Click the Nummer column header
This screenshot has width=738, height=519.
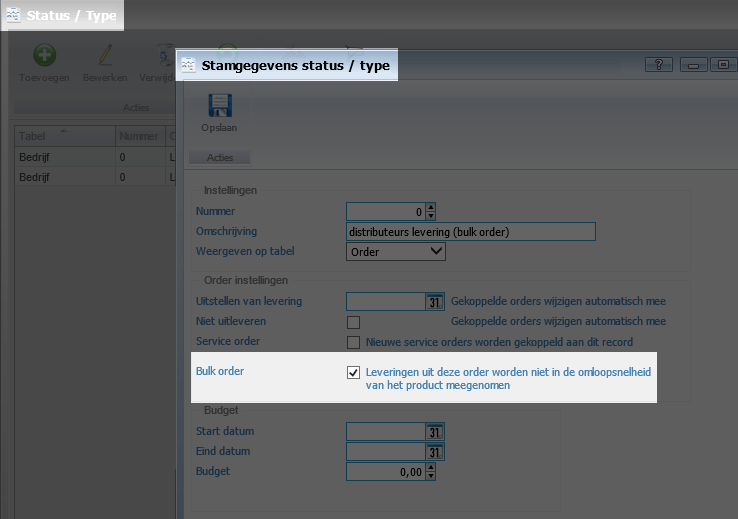(137, 137)
